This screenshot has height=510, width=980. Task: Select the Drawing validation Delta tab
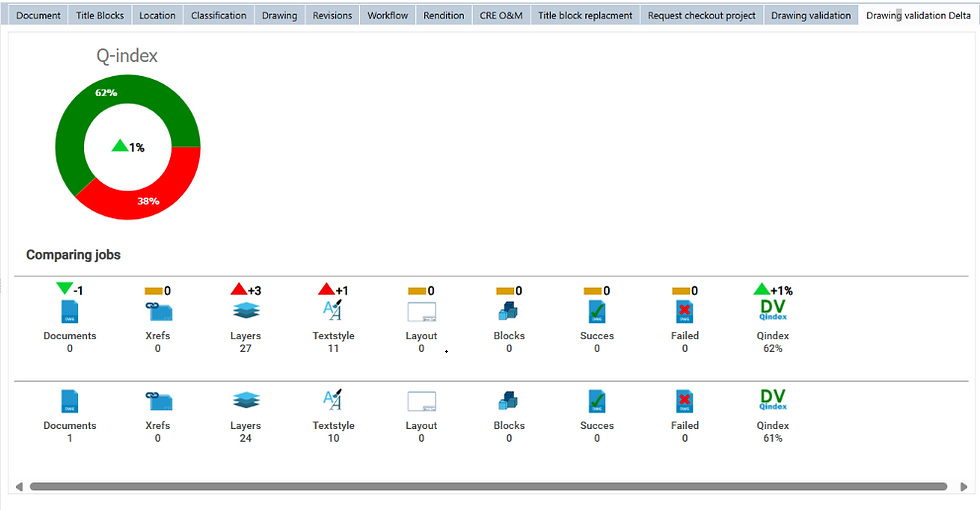(x=919, y=16)
